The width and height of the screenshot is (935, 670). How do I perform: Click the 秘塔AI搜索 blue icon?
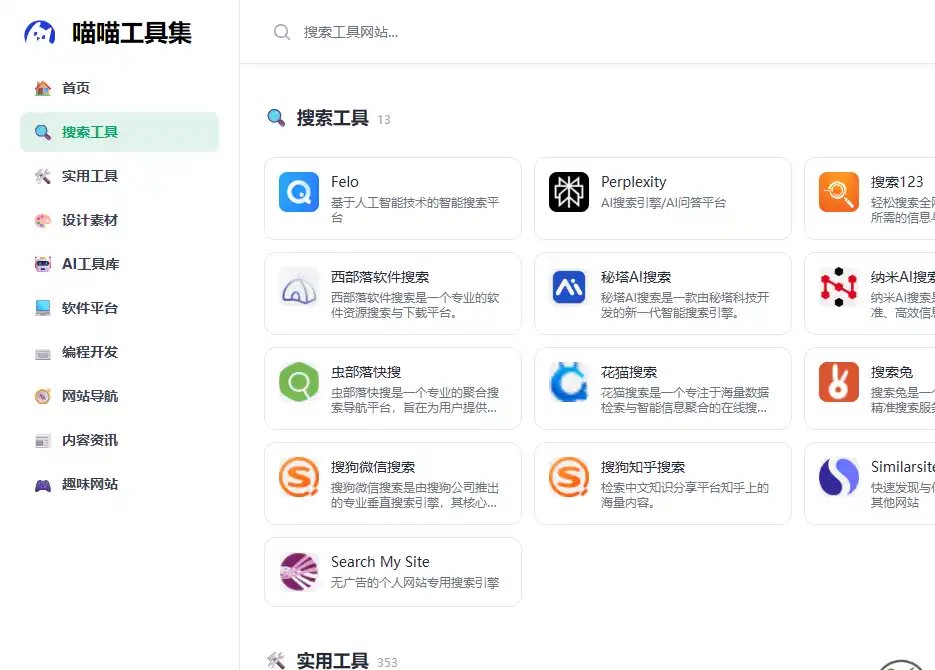pos(569,287)
